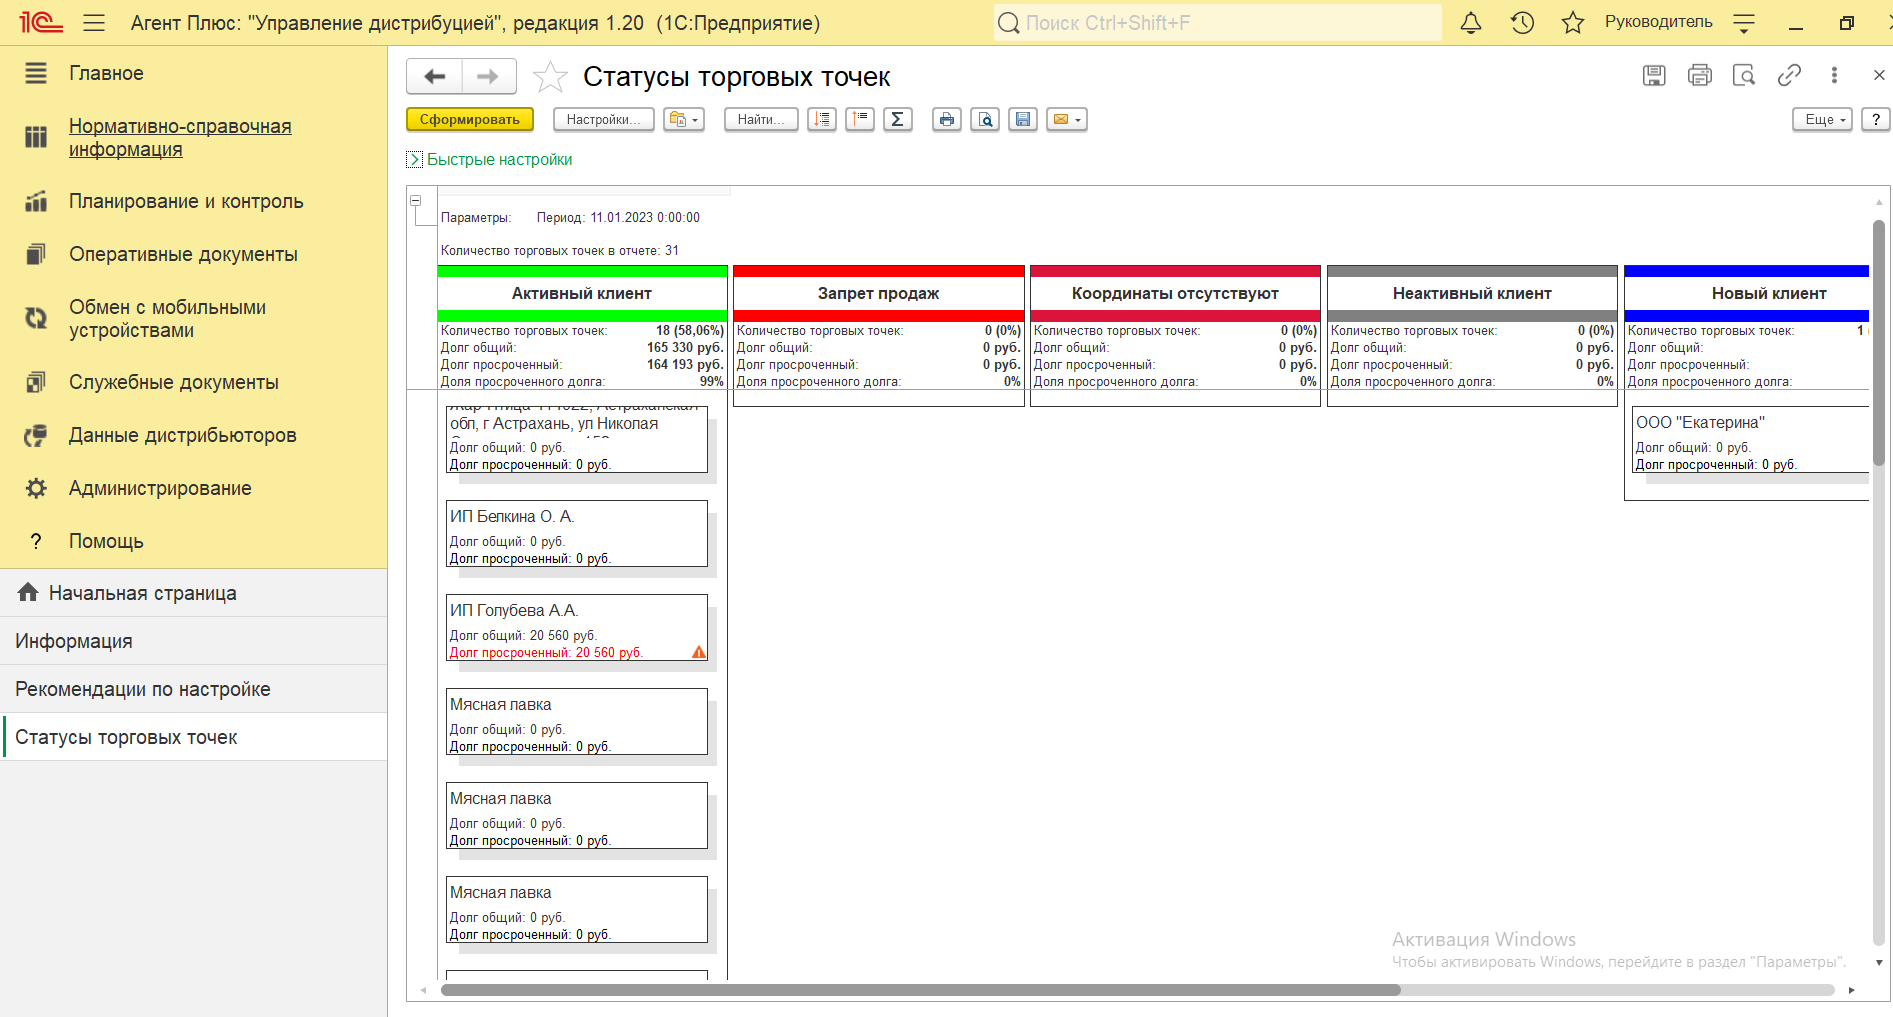The height and width of the screenshot is (1017, 1893).
Task: Open the Еще dropdown menu
Action: (x=1823, y=119)
